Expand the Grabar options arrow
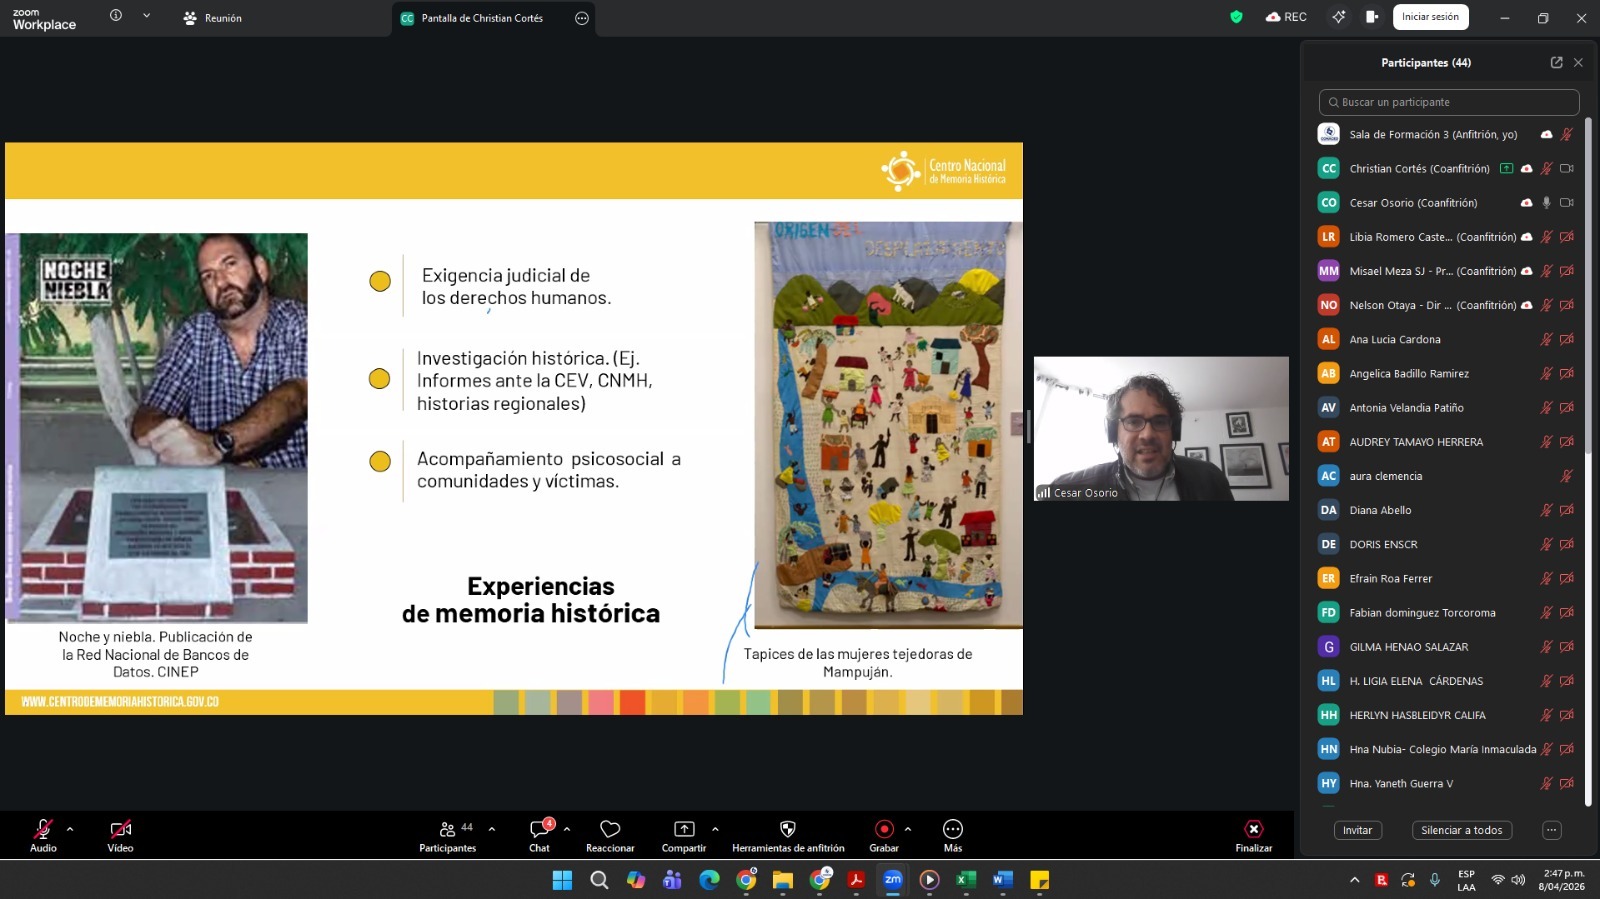Viewport: 1600px width, 899px height. [908, 829]
